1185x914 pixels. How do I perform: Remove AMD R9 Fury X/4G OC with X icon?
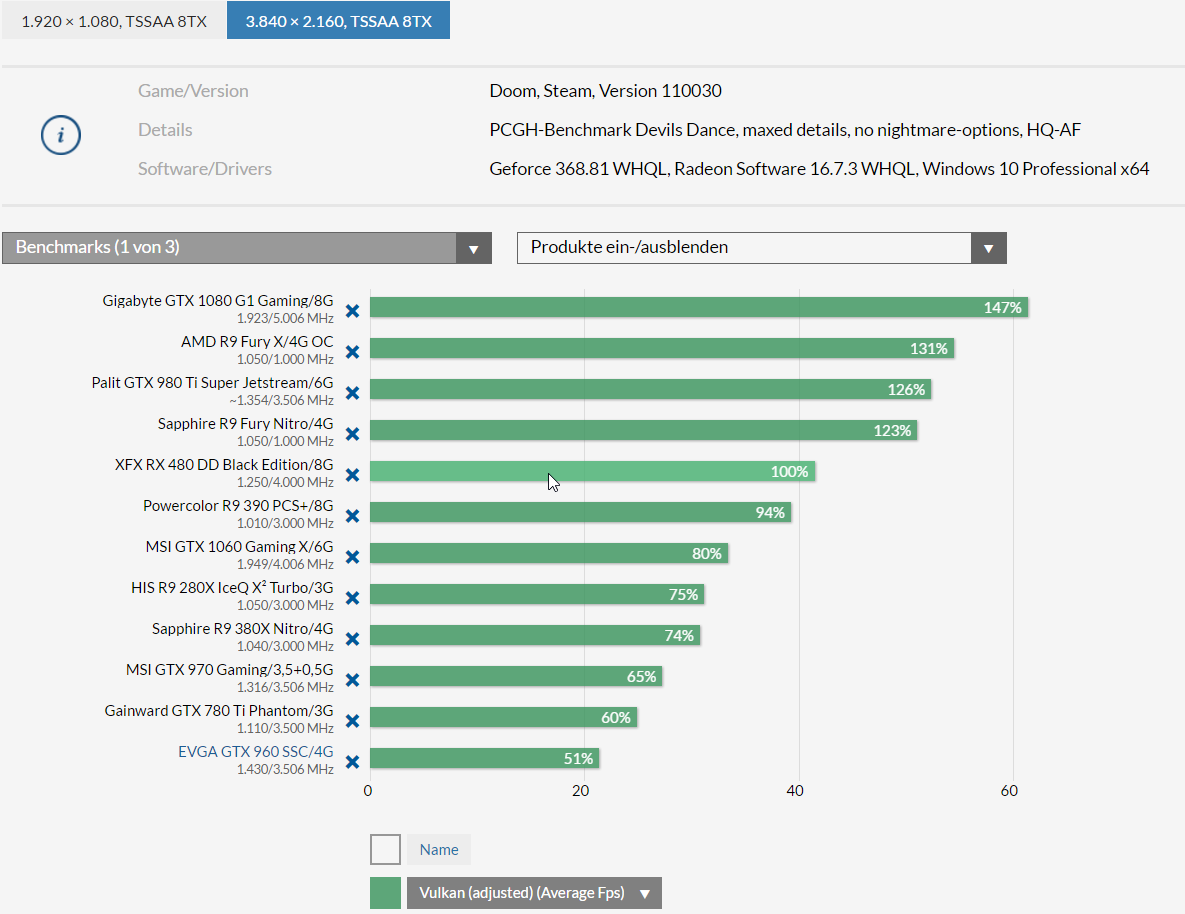coord(352,352)
